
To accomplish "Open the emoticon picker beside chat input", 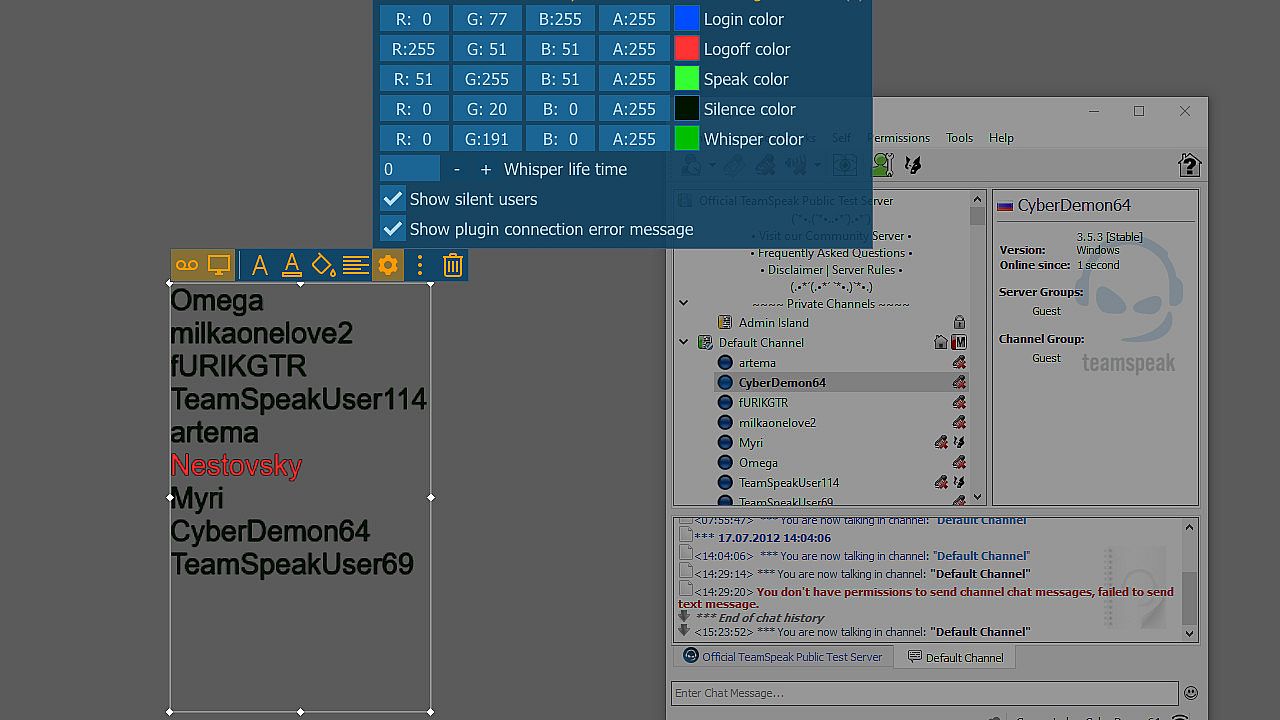I will tap(1190, 692).
